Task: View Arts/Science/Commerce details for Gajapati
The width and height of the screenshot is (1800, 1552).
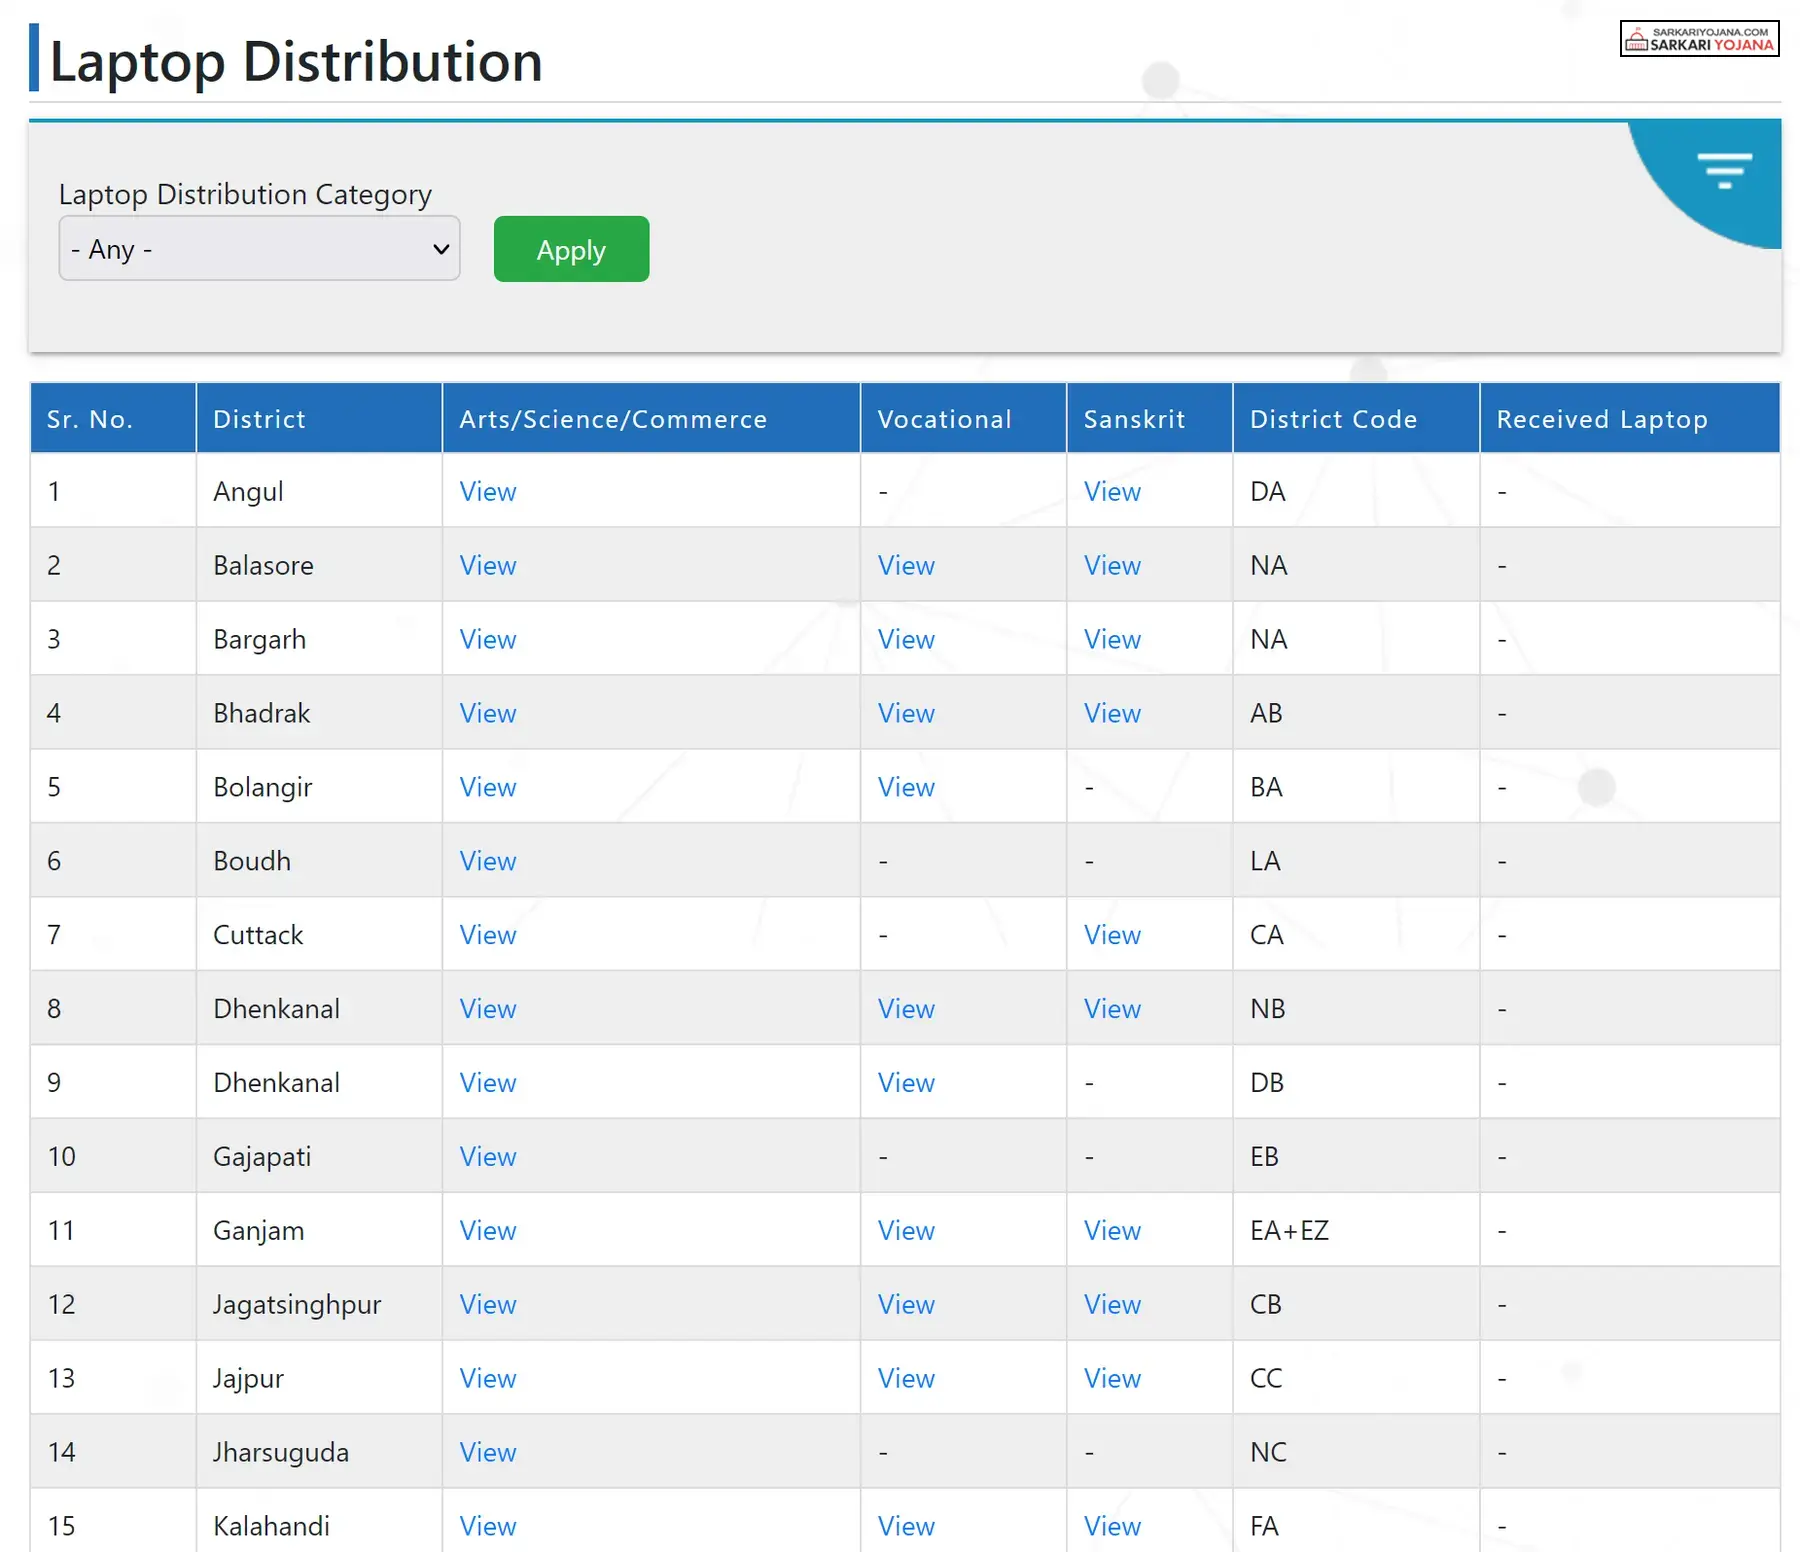Action: point(487,1156)
